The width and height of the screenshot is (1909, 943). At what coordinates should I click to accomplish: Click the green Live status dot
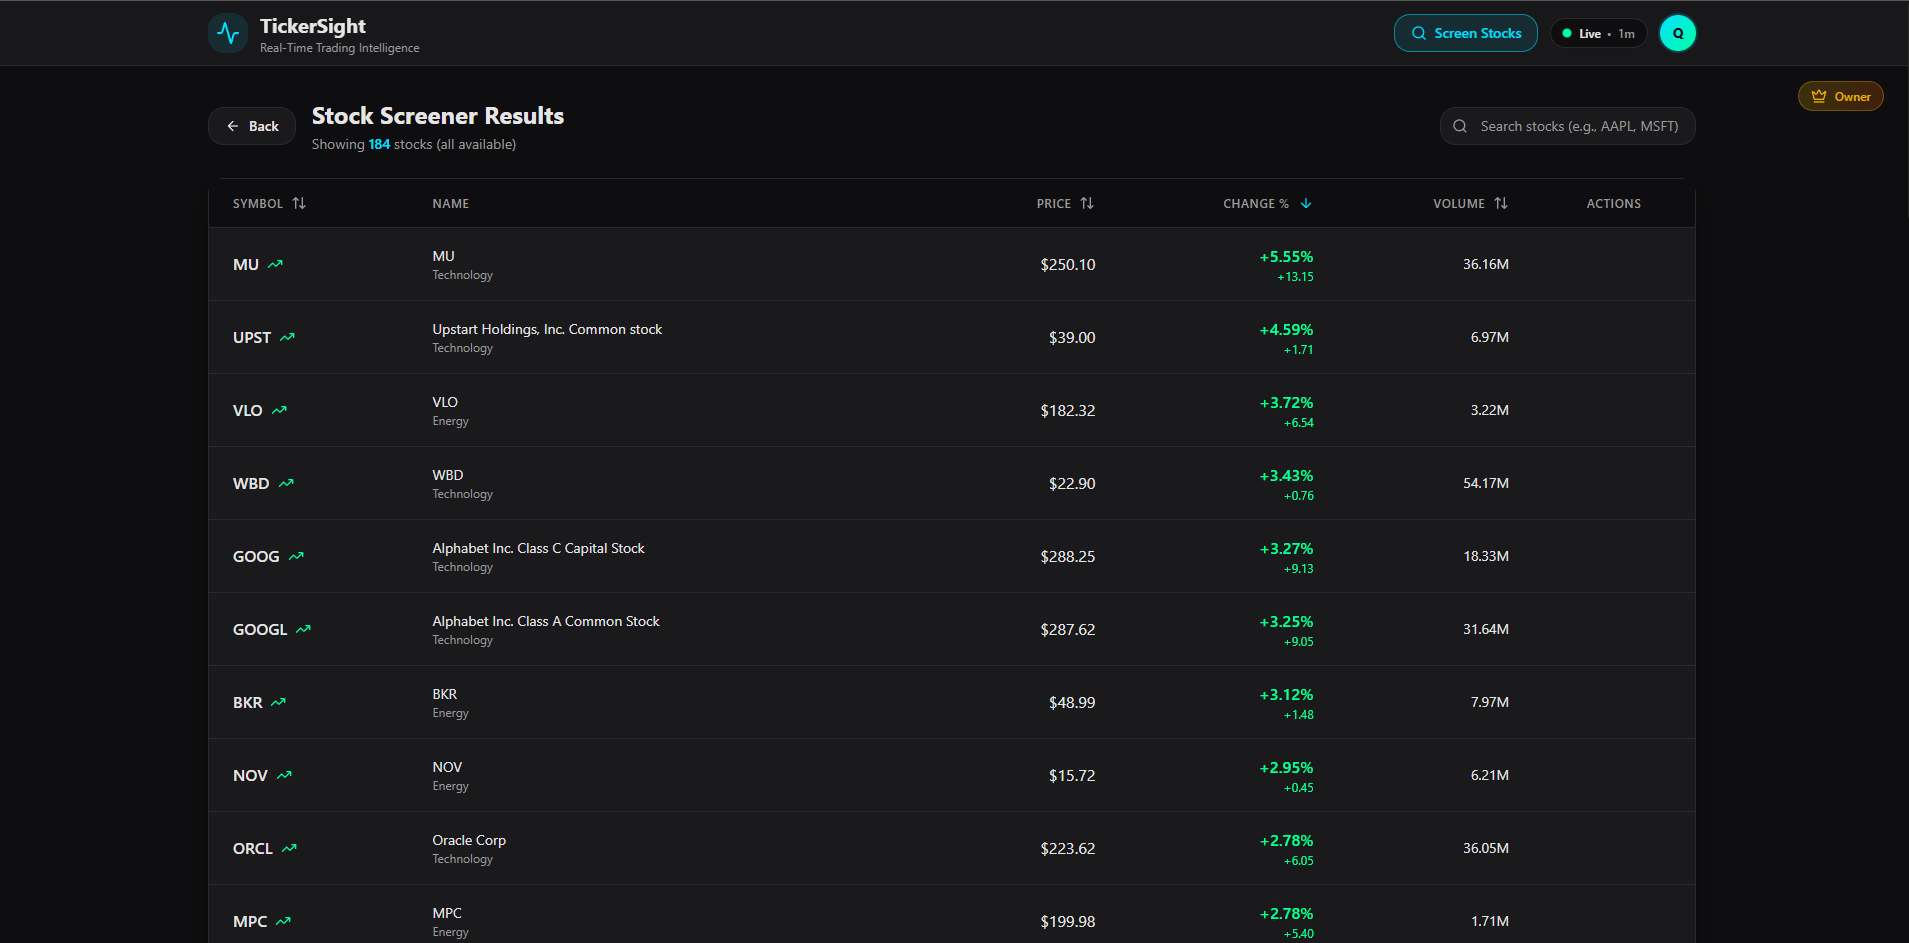click(x=1567, y=33)
